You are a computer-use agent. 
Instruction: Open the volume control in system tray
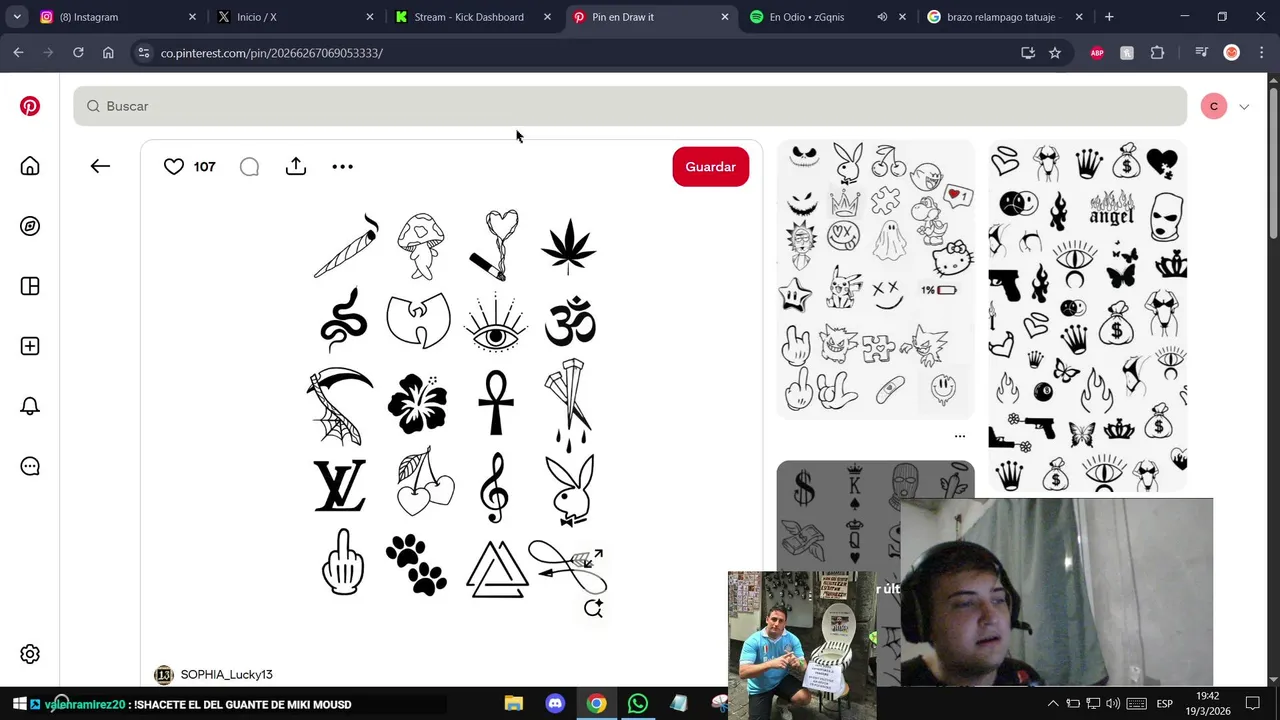coord(1113,704)
